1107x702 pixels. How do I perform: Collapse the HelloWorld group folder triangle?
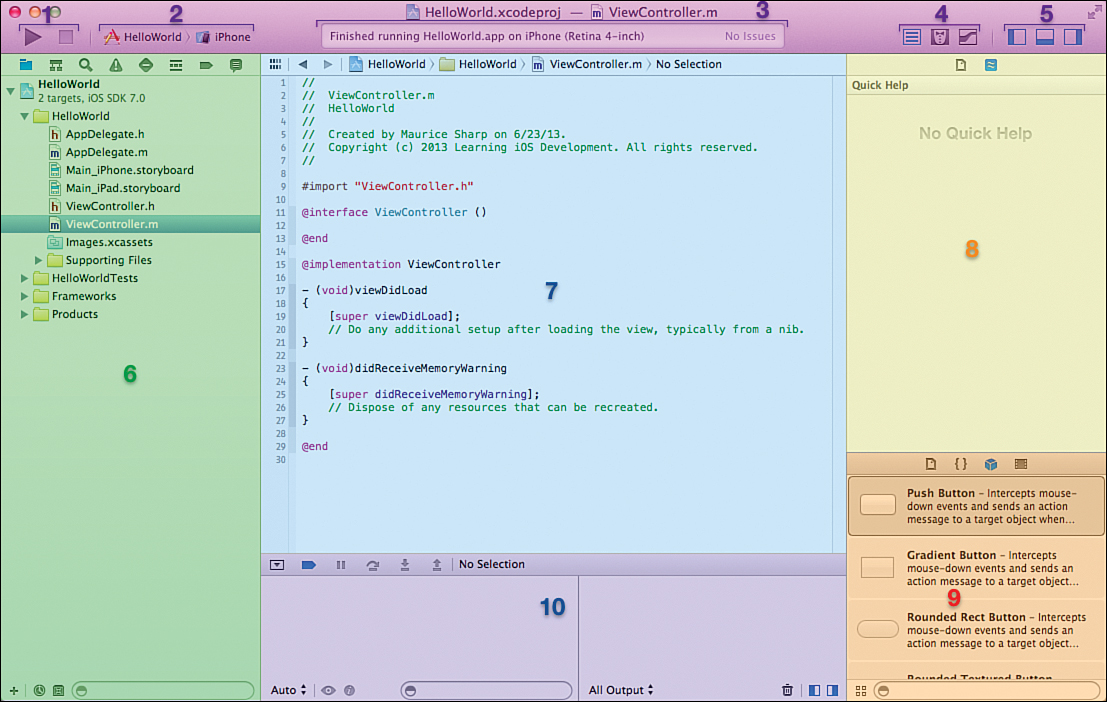[x=25, y=116]
